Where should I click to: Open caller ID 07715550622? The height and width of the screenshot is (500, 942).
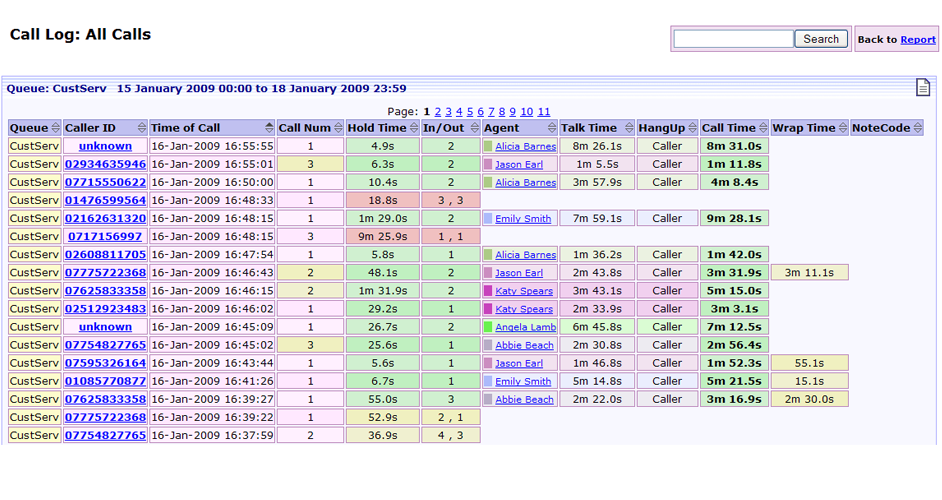pos(105,182)
